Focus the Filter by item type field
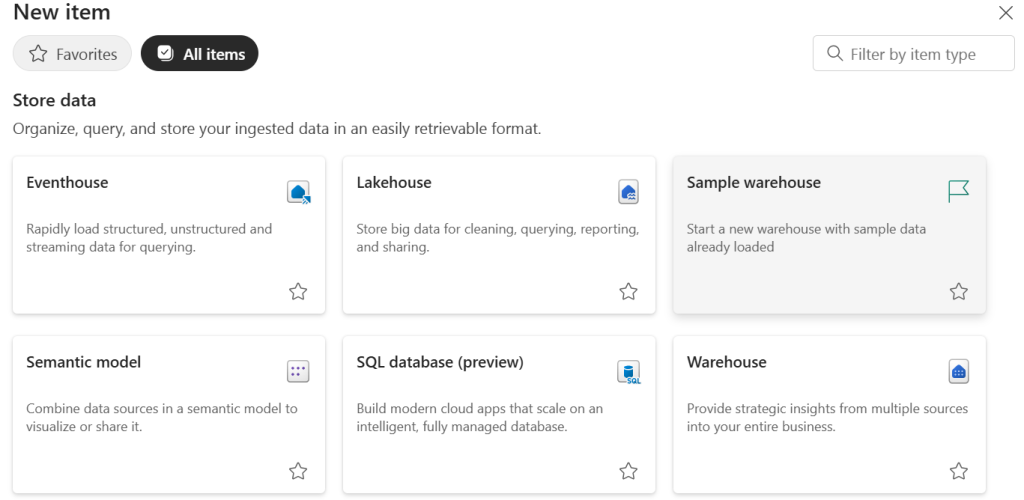Image resolution: width=1024 pixels, height=500 pixels. (x=925, y=54)
